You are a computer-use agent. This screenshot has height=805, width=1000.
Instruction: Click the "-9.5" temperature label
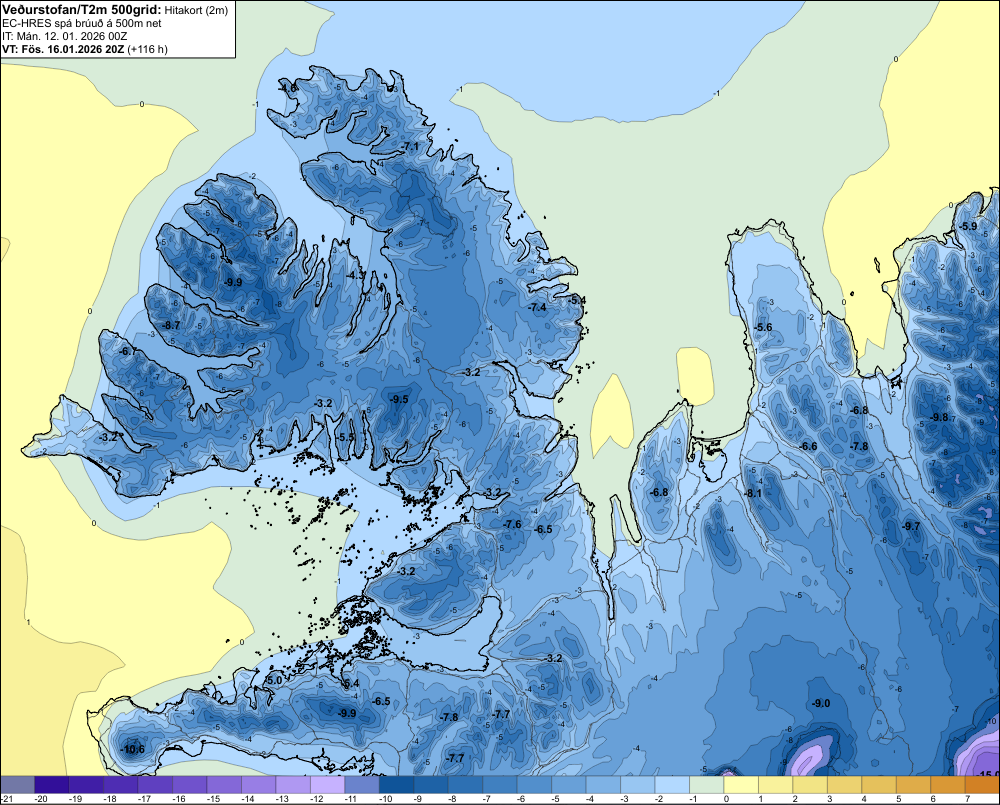pyautogui.click(x=399, y=399)
